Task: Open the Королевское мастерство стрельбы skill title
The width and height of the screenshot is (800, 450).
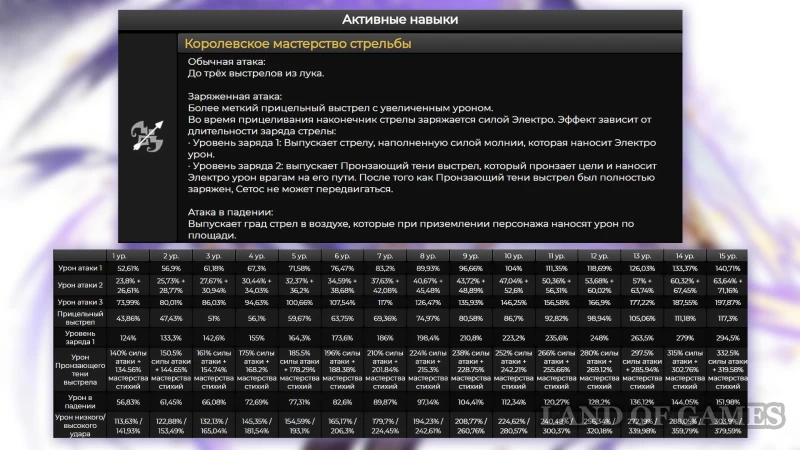Action: pyautogui.click(x=297, y=44)
